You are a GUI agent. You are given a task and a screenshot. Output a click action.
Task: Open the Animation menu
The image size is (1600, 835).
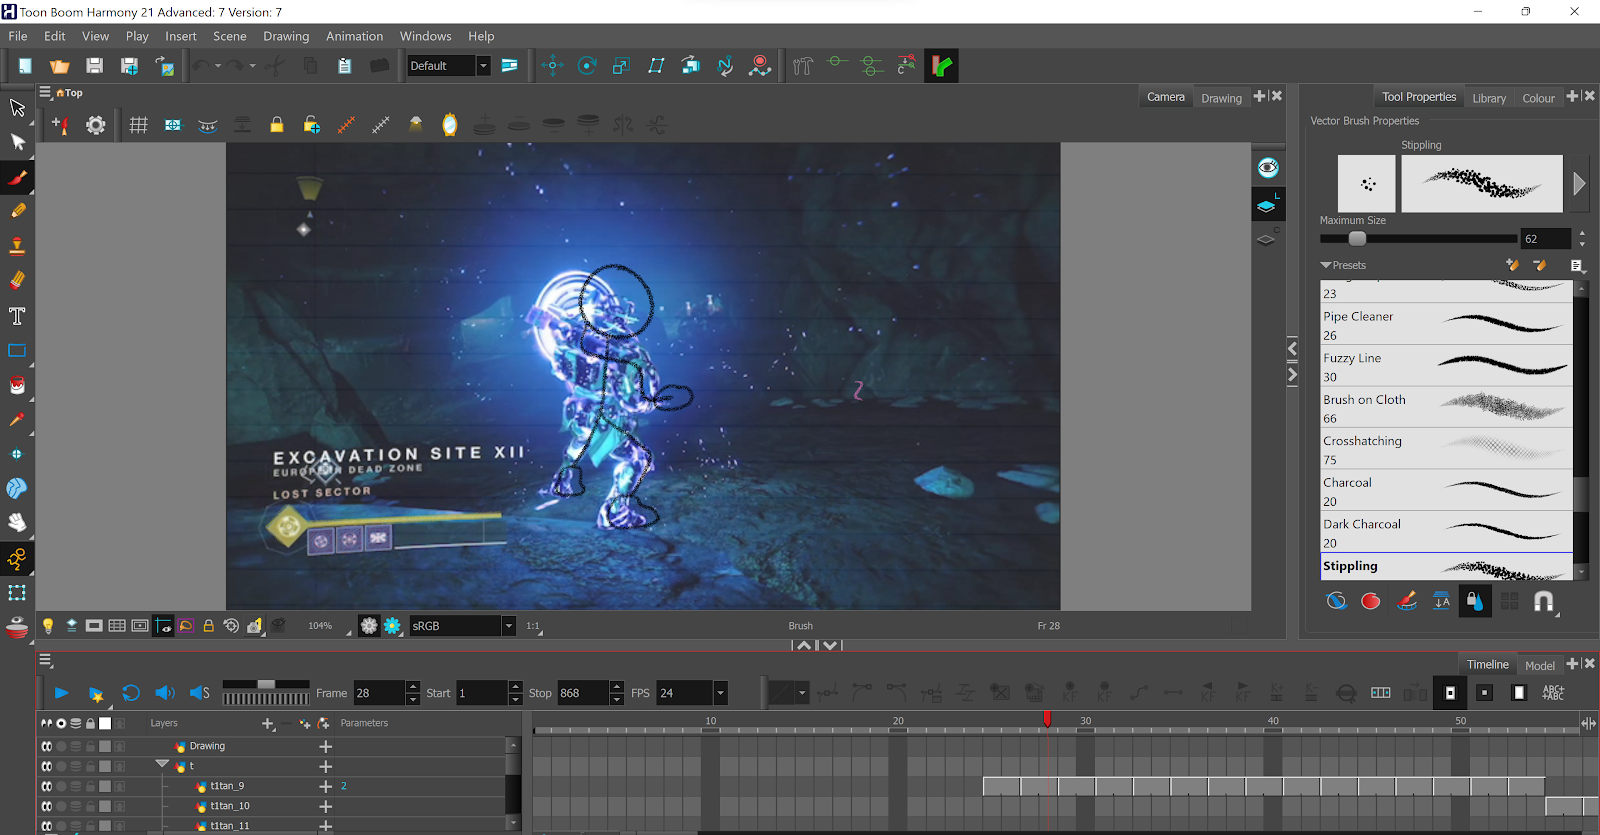click(354, 36)
